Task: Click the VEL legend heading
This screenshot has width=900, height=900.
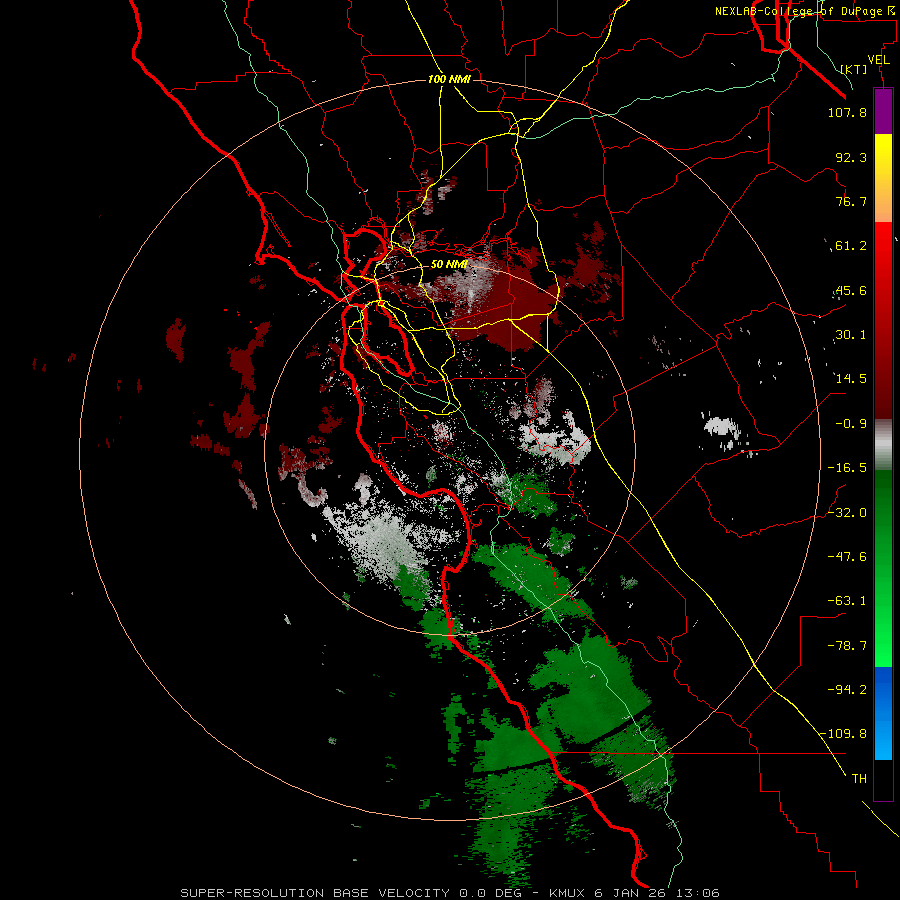Action: (x=878, y=60)
